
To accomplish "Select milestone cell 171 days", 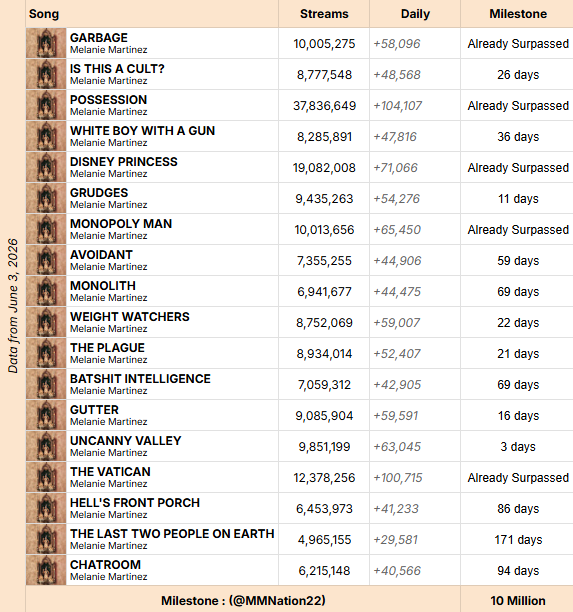I will click(518, 540).
